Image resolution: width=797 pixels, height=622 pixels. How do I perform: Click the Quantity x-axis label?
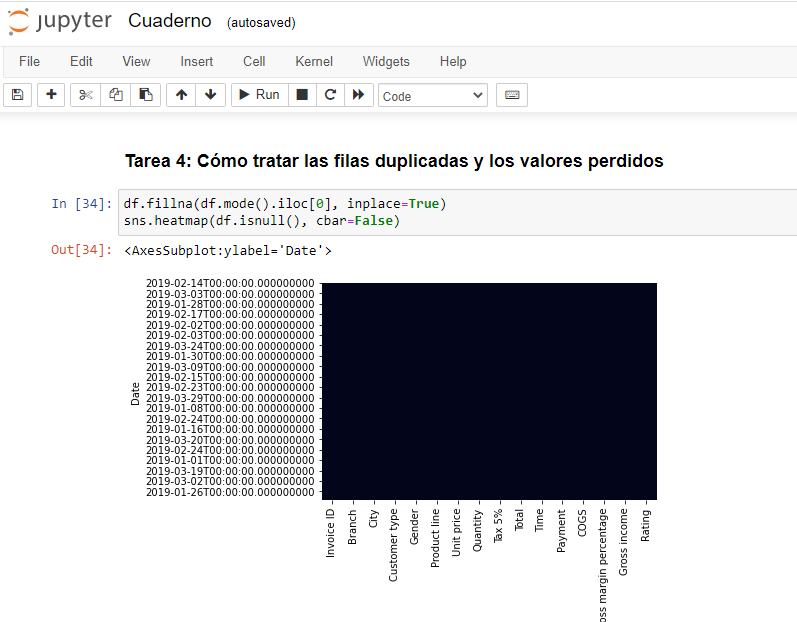(477, 531)
